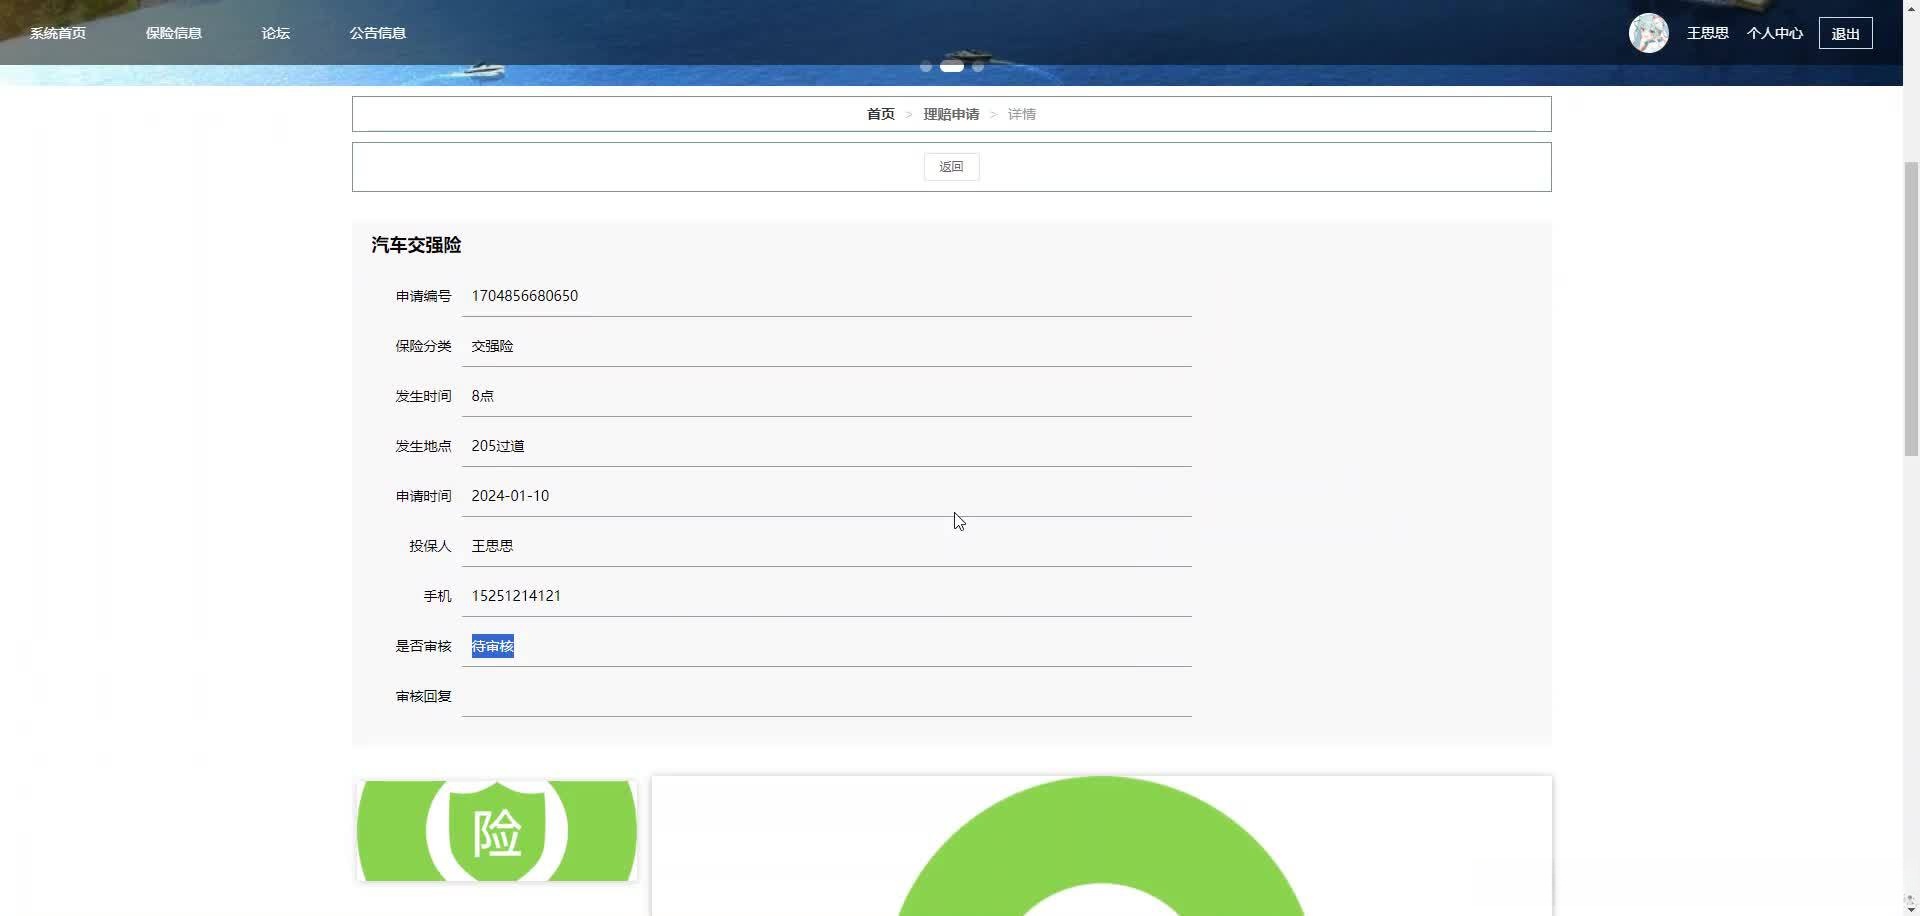Click the 退出 logout button
The height and width of the screenshot is (916, 1920).
point(1846,33)
